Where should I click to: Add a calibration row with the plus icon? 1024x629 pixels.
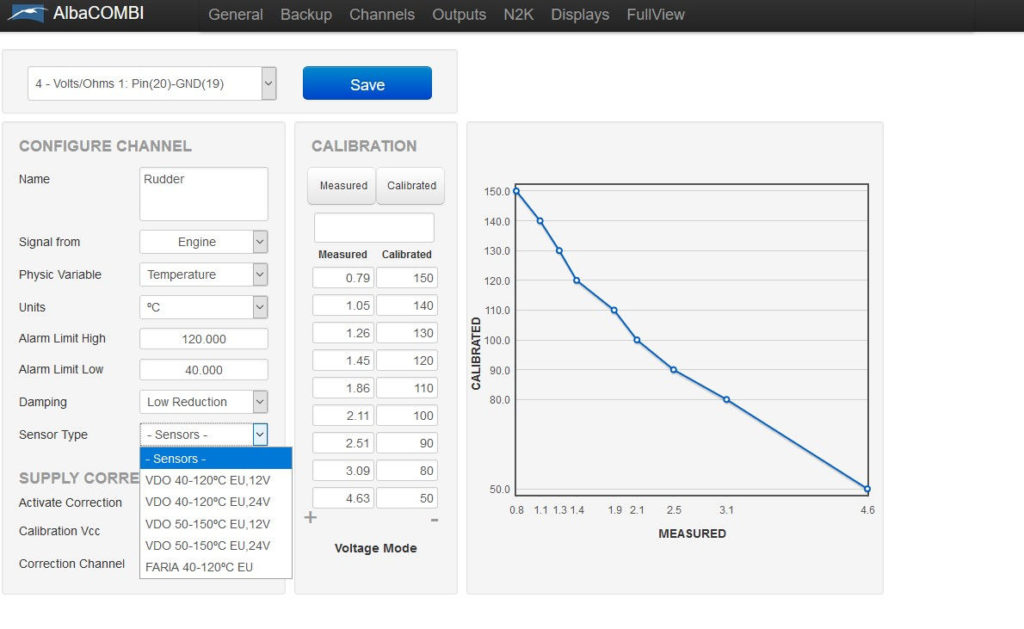[310, 517]
